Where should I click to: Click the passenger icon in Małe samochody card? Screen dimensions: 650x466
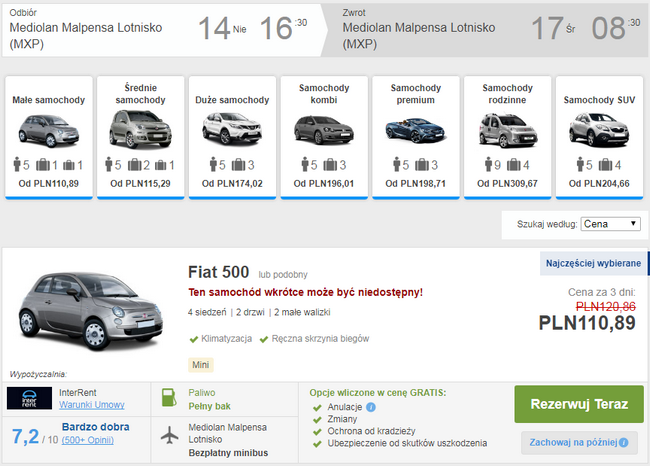pos(17,164)
